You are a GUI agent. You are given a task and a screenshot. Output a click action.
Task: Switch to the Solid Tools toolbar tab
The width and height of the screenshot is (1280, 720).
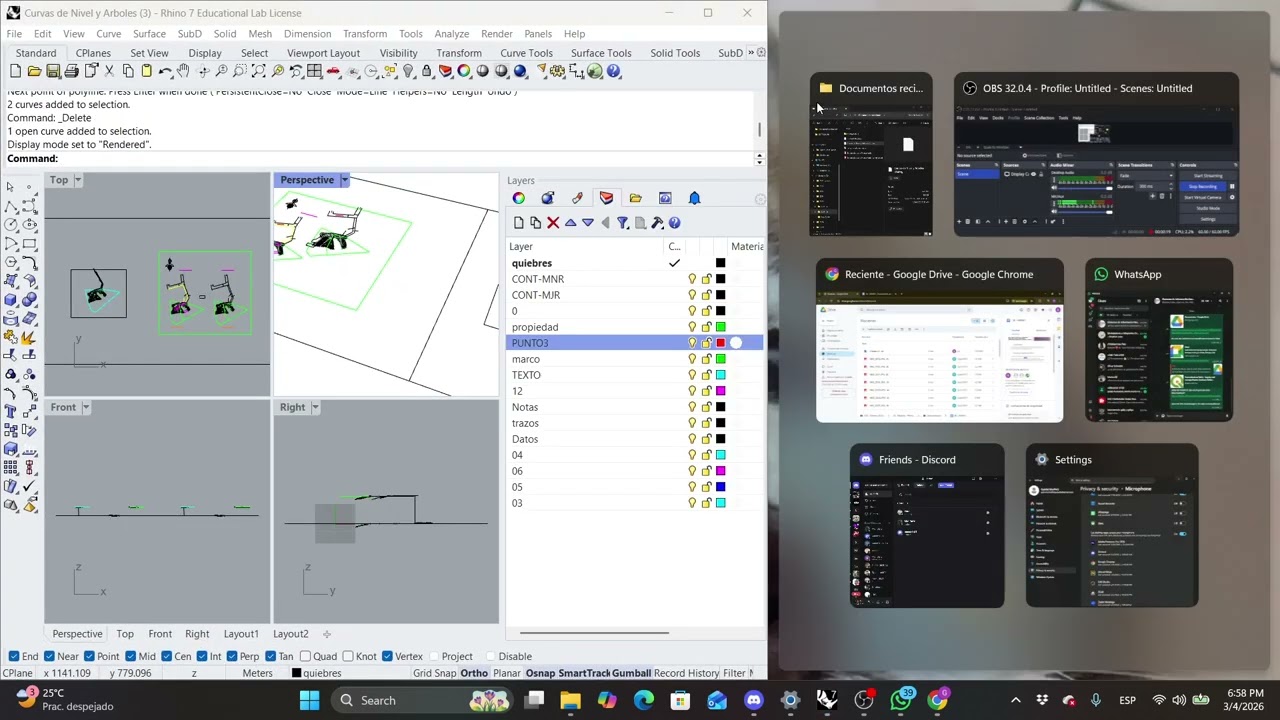pyautogui.click(x=675, y=53)
